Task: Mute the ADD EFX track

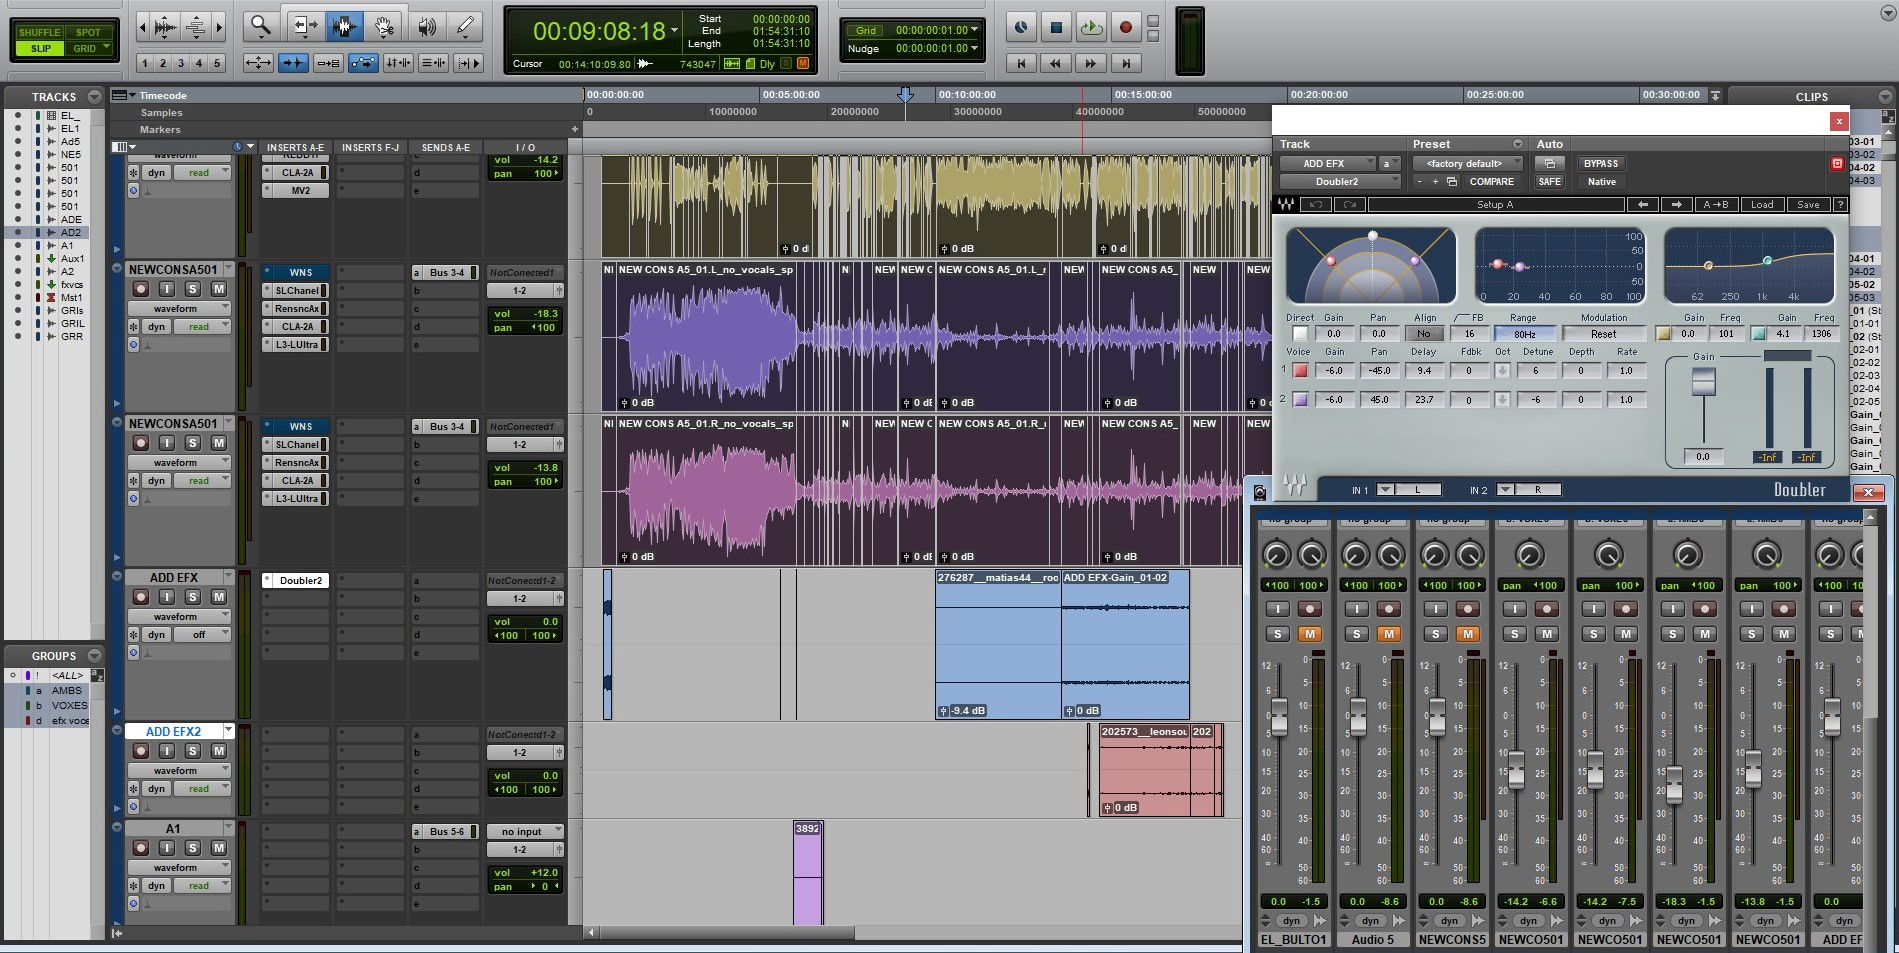Action: coord(219,597)
